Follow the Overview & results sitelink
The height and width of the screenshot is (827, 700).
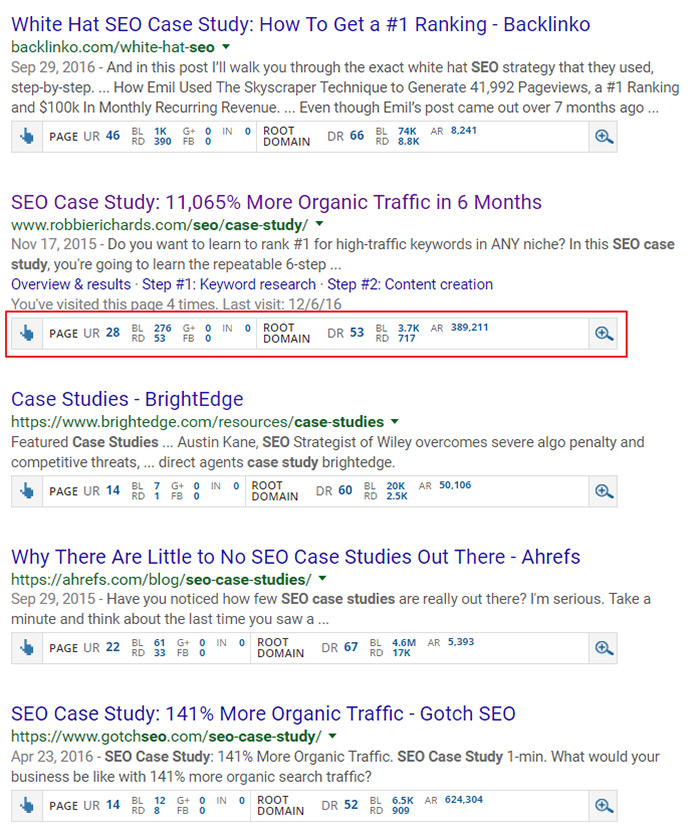pos(71,284)
